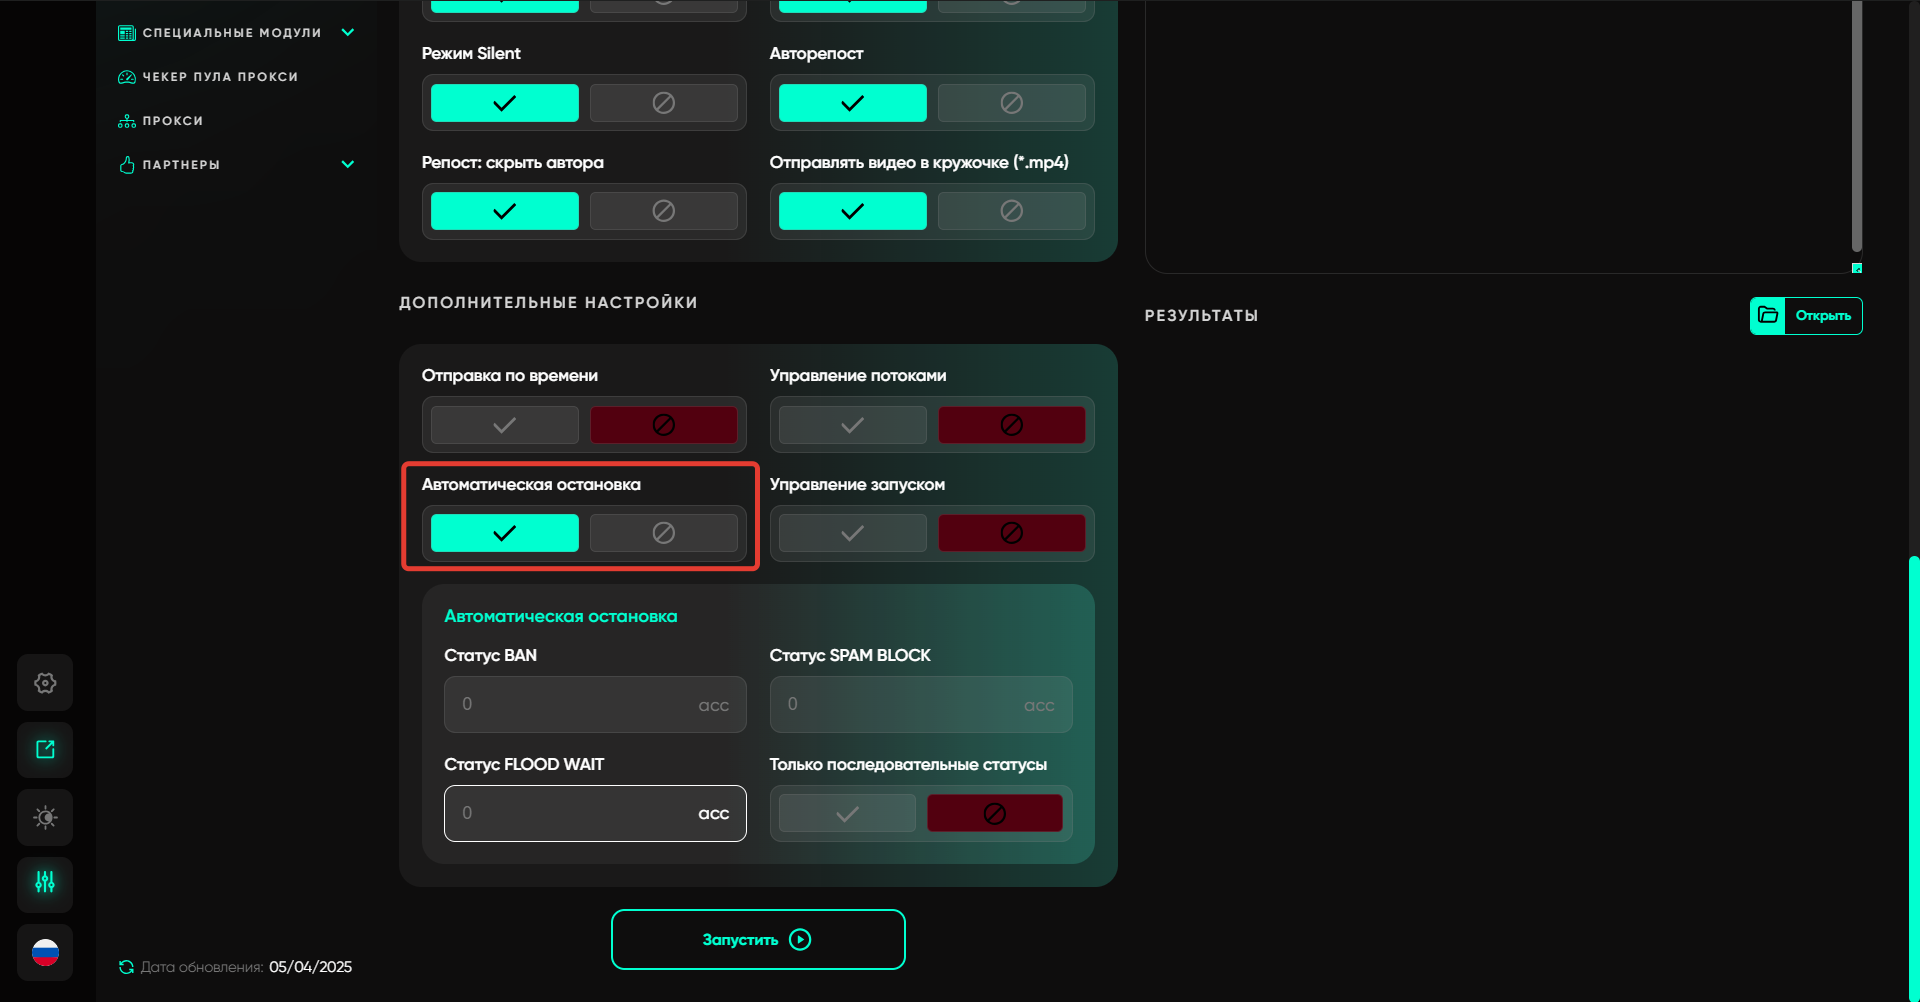Expand the Партнеры chevron
This screenshot has width=1920, height=1002.
point(348,165)
